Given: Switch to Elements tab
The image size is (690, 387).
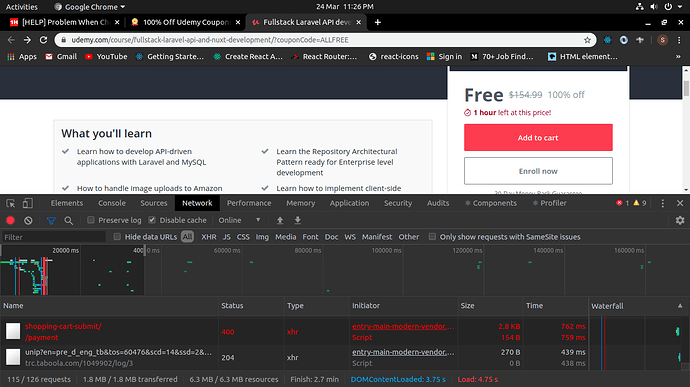Looking at the screenshot, I should [66, 203].
